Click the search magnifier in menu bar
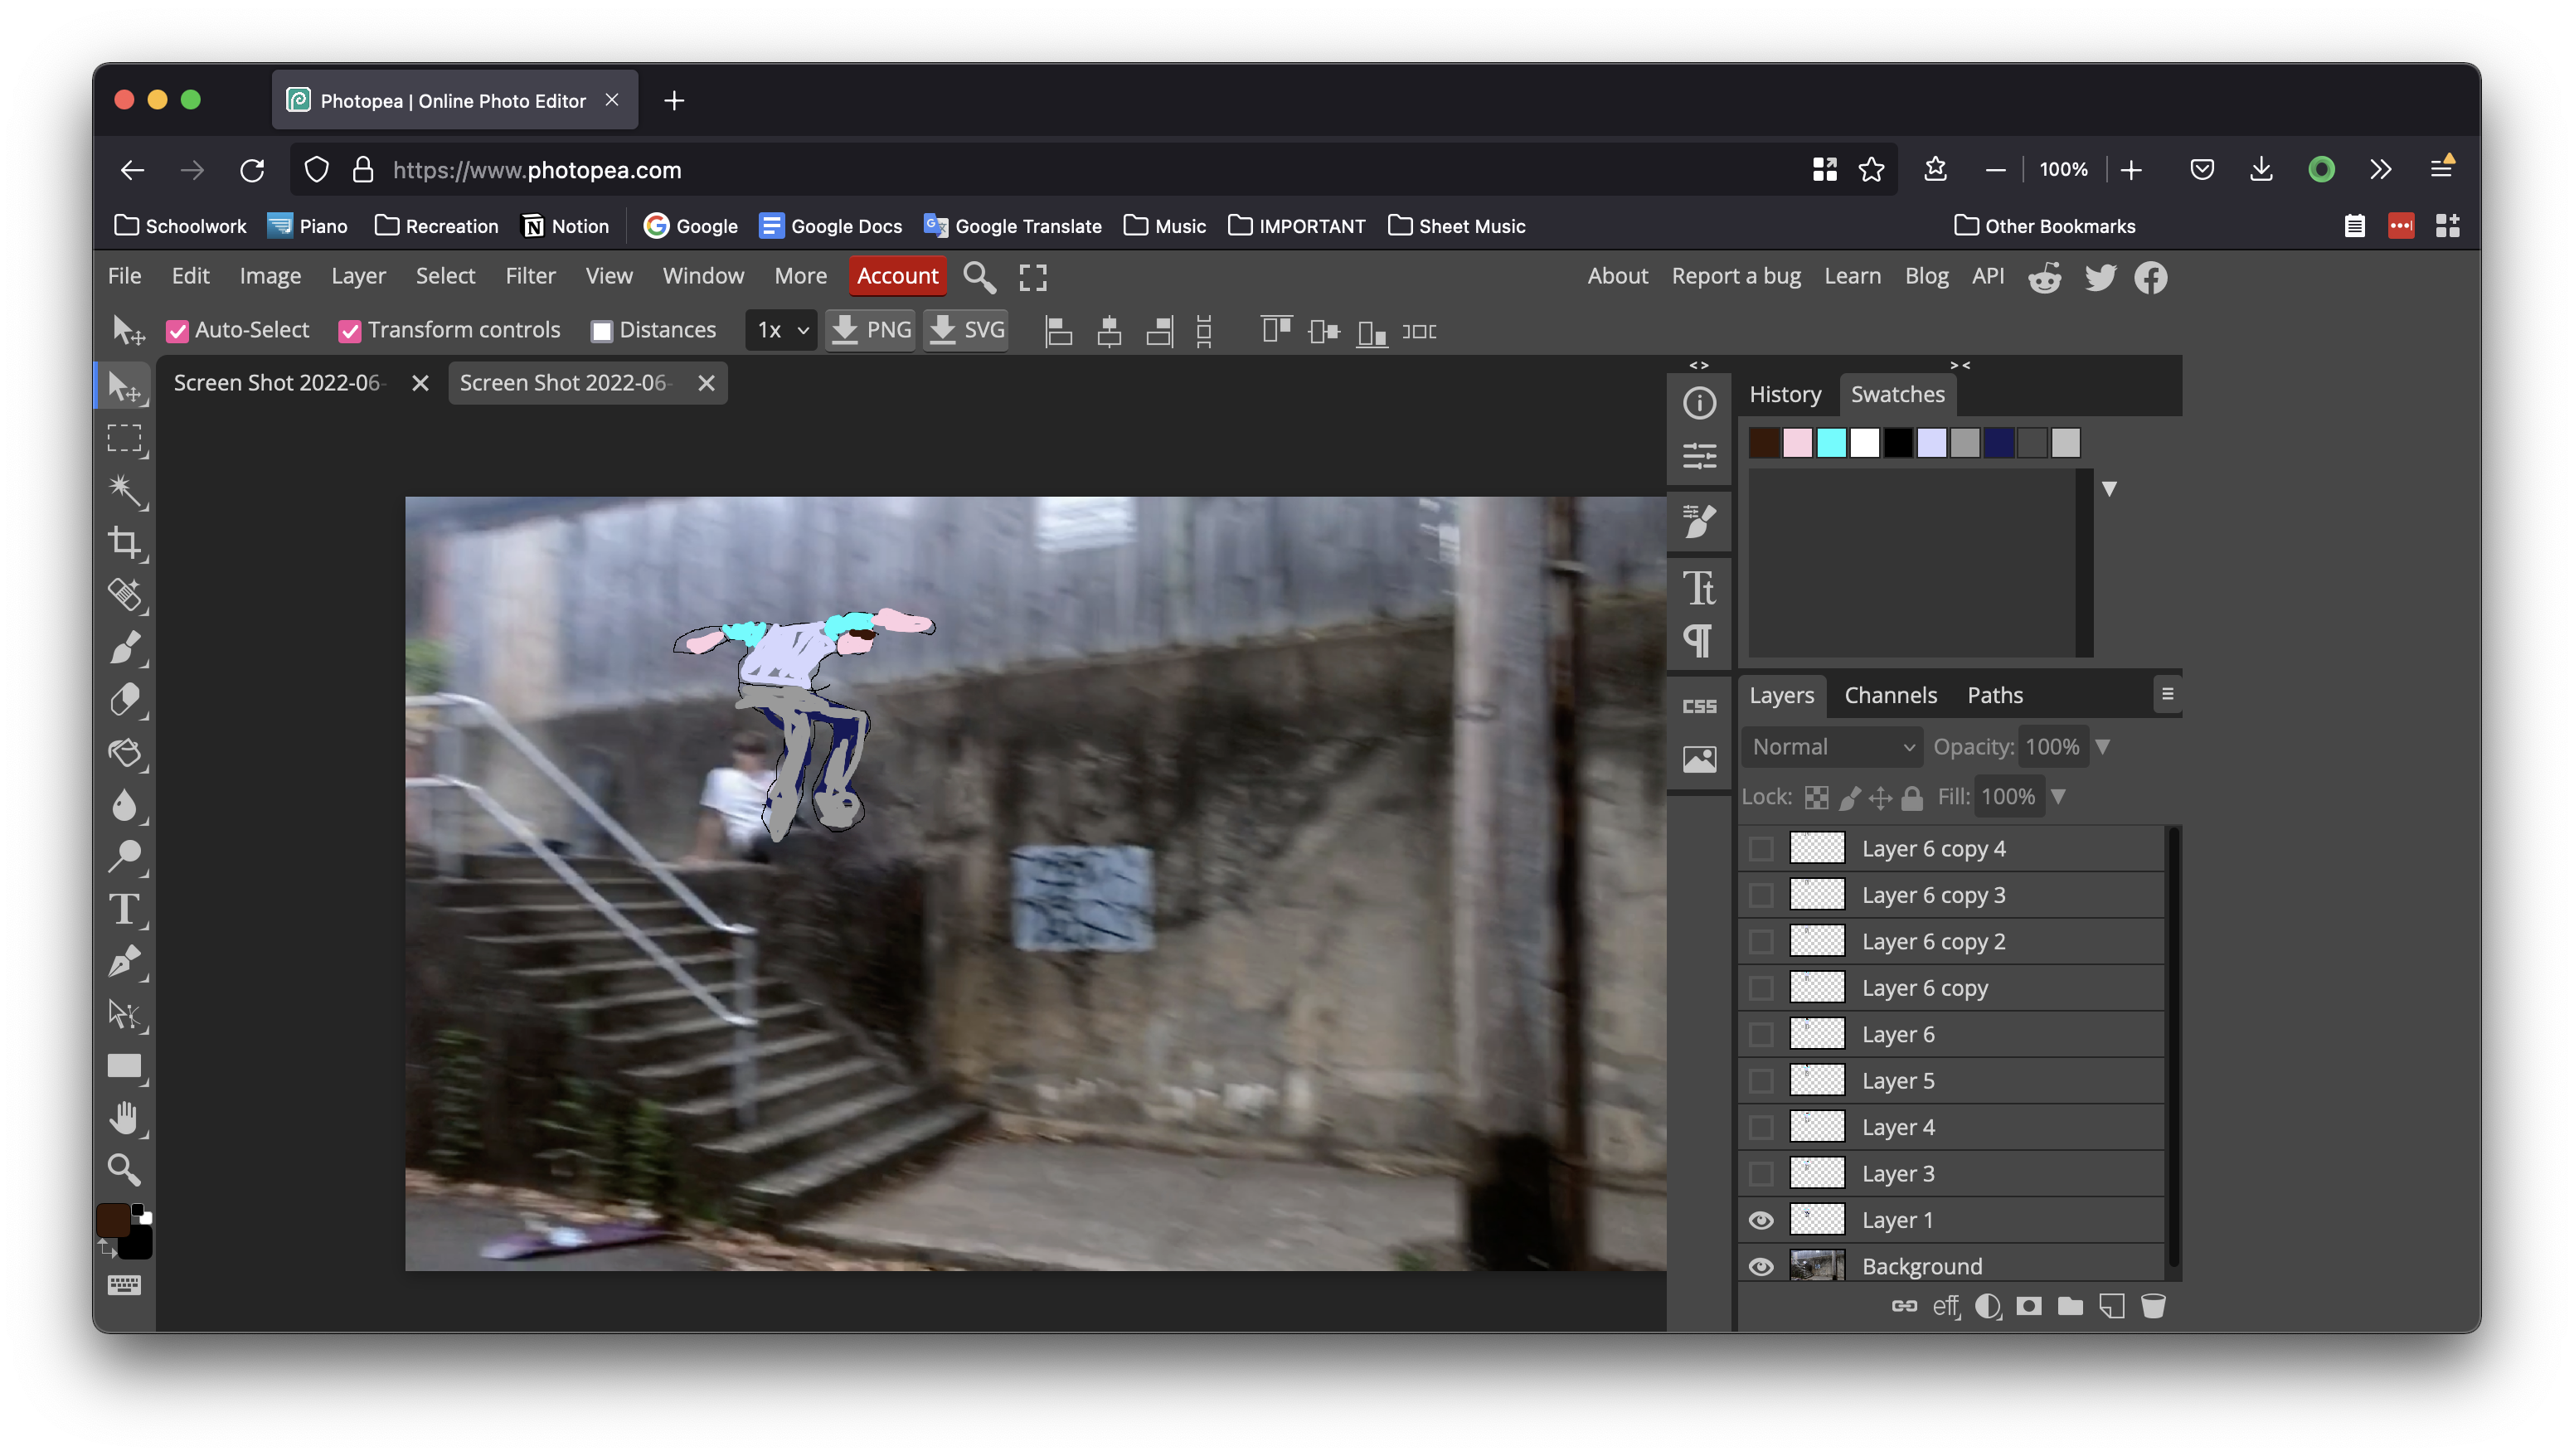 click(x=979, y=277)
